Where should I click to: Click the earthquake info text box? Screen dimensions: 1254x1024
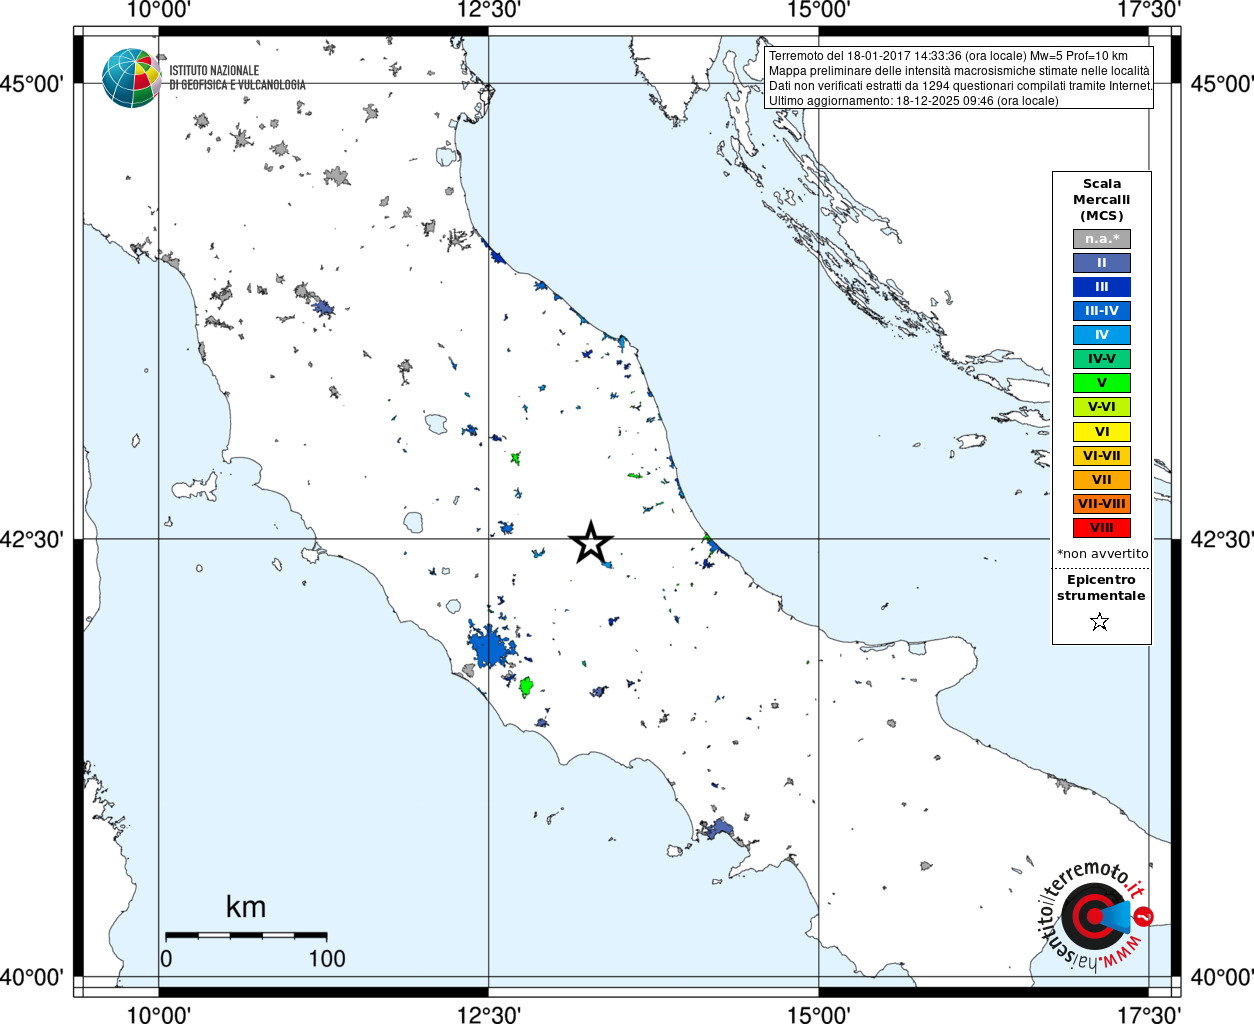960,78
